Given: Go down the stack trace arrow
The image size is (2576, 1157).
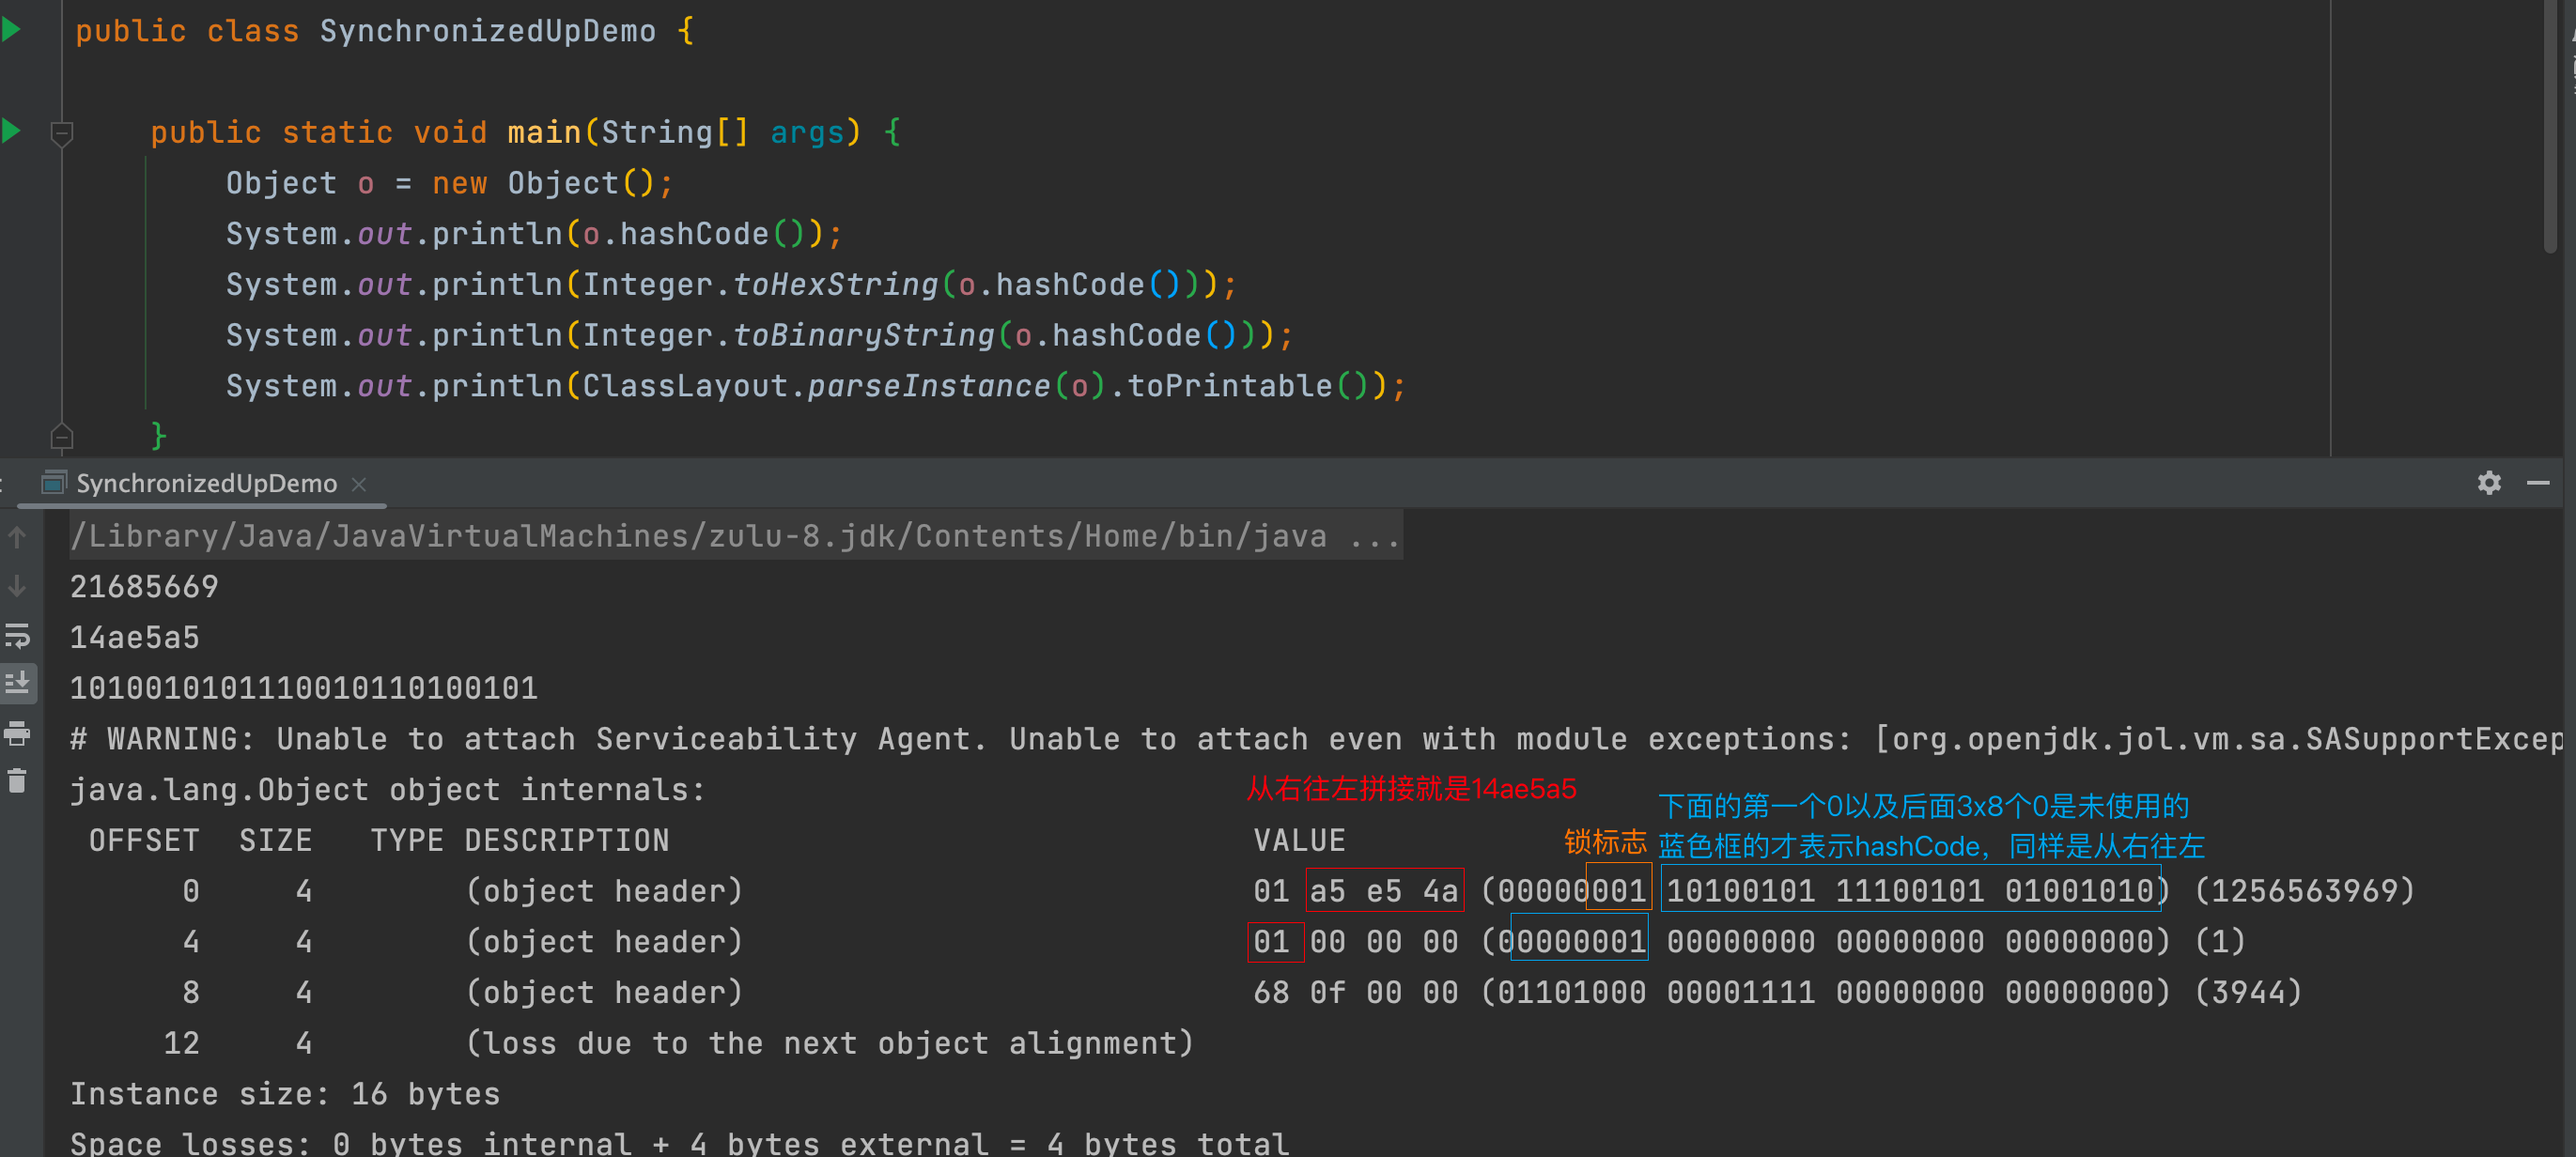Looking at the screenshot, I should 18,586.
